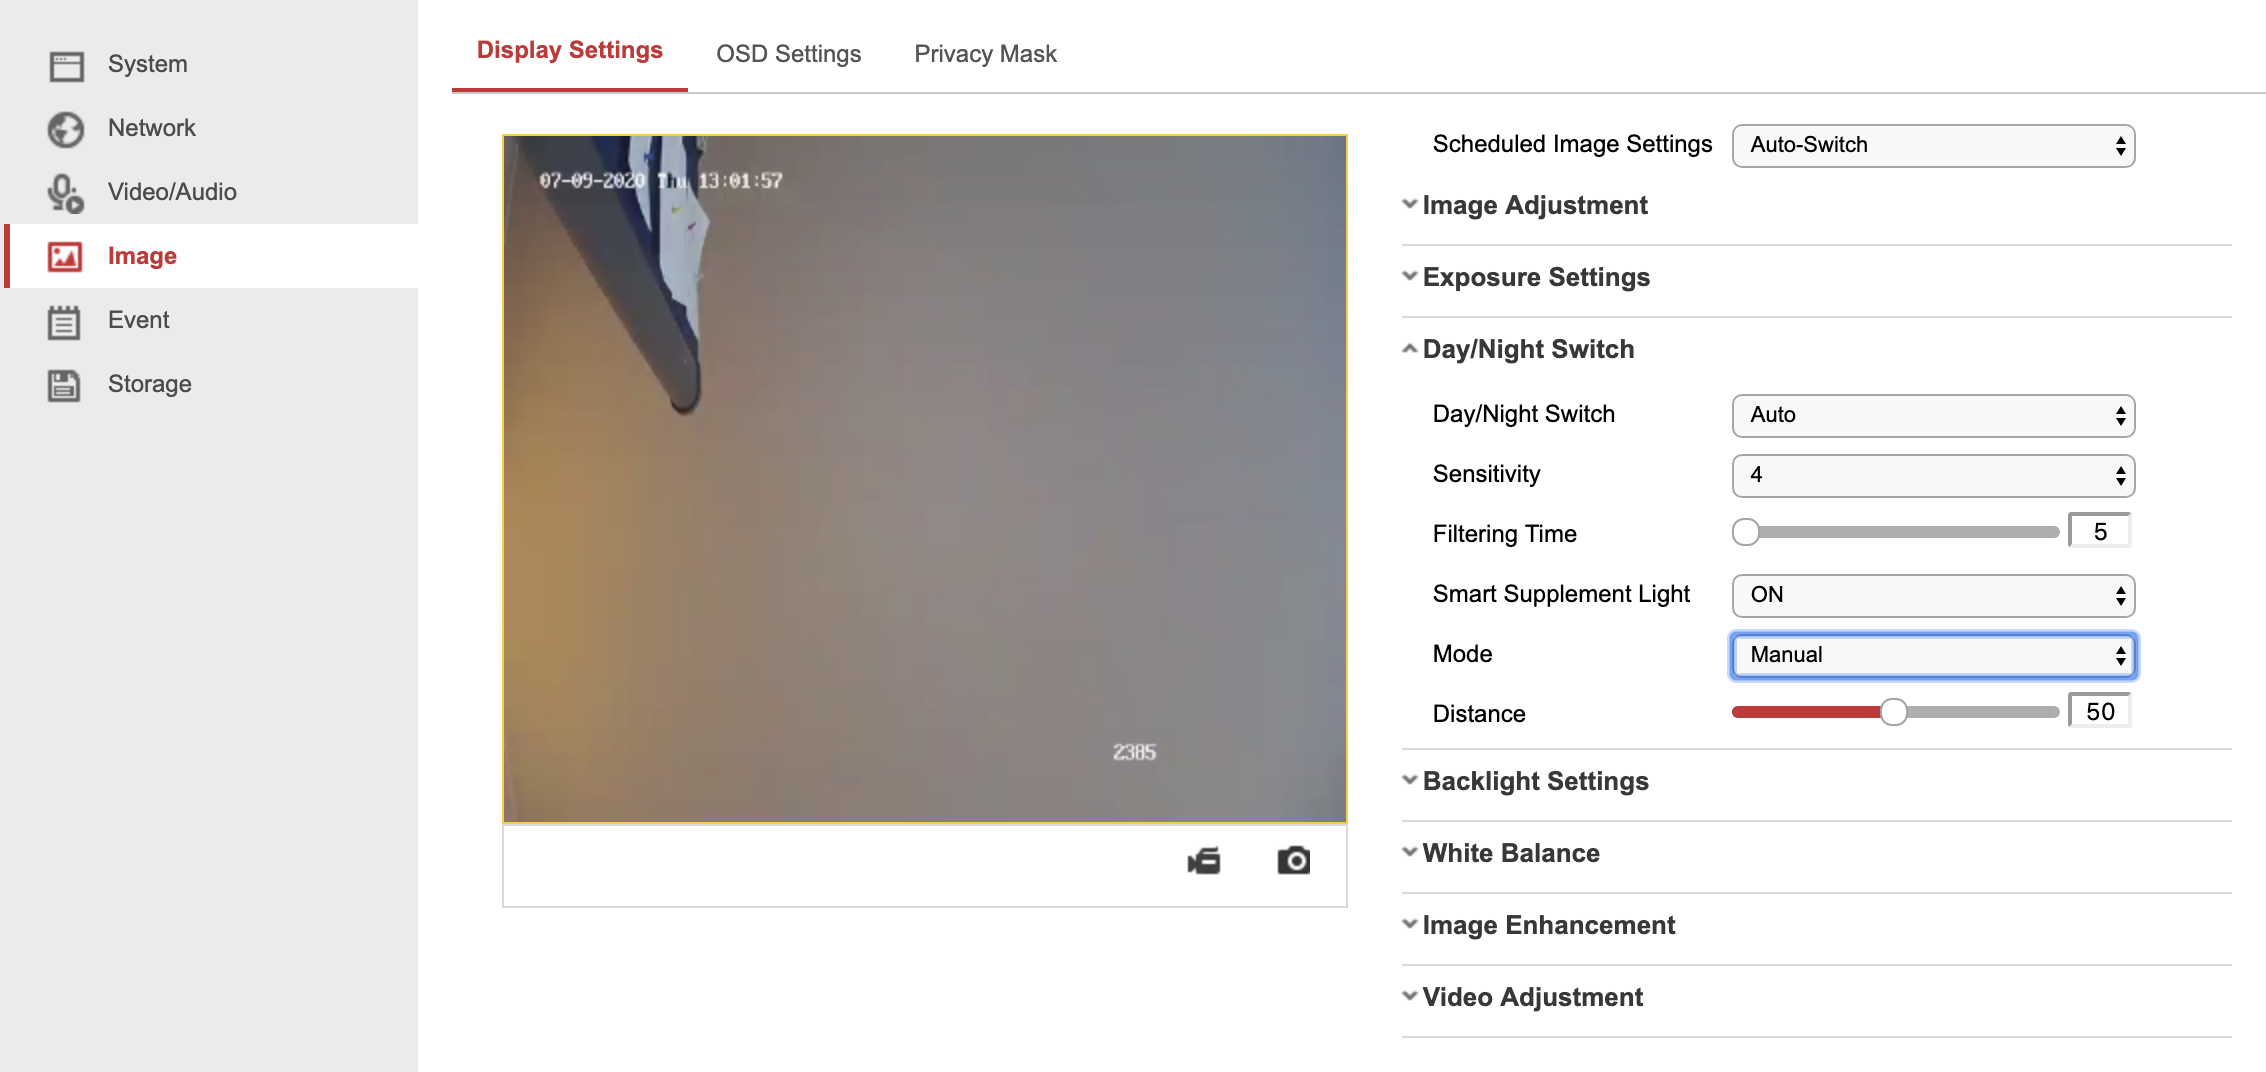The image size is (2266, 1072).
Task: Click the Image picture icon in sidebar
Action: click(66, 257)
